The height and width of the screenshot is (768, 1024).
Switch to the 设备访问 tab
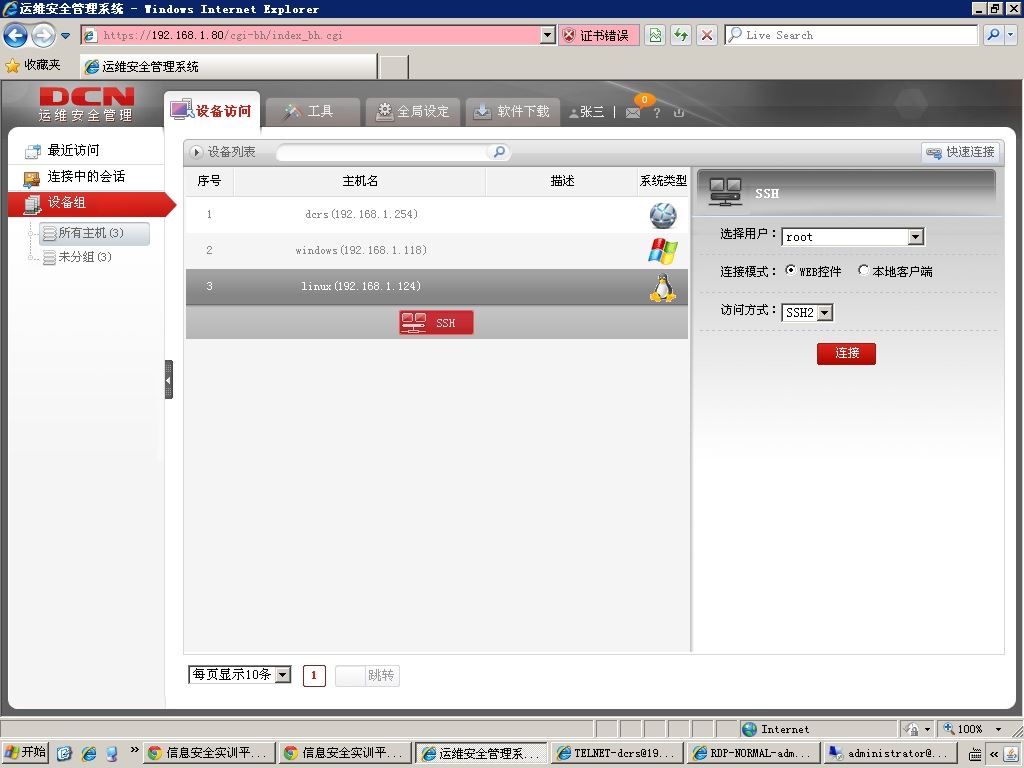pyautogui.click(x=212, y=110)
